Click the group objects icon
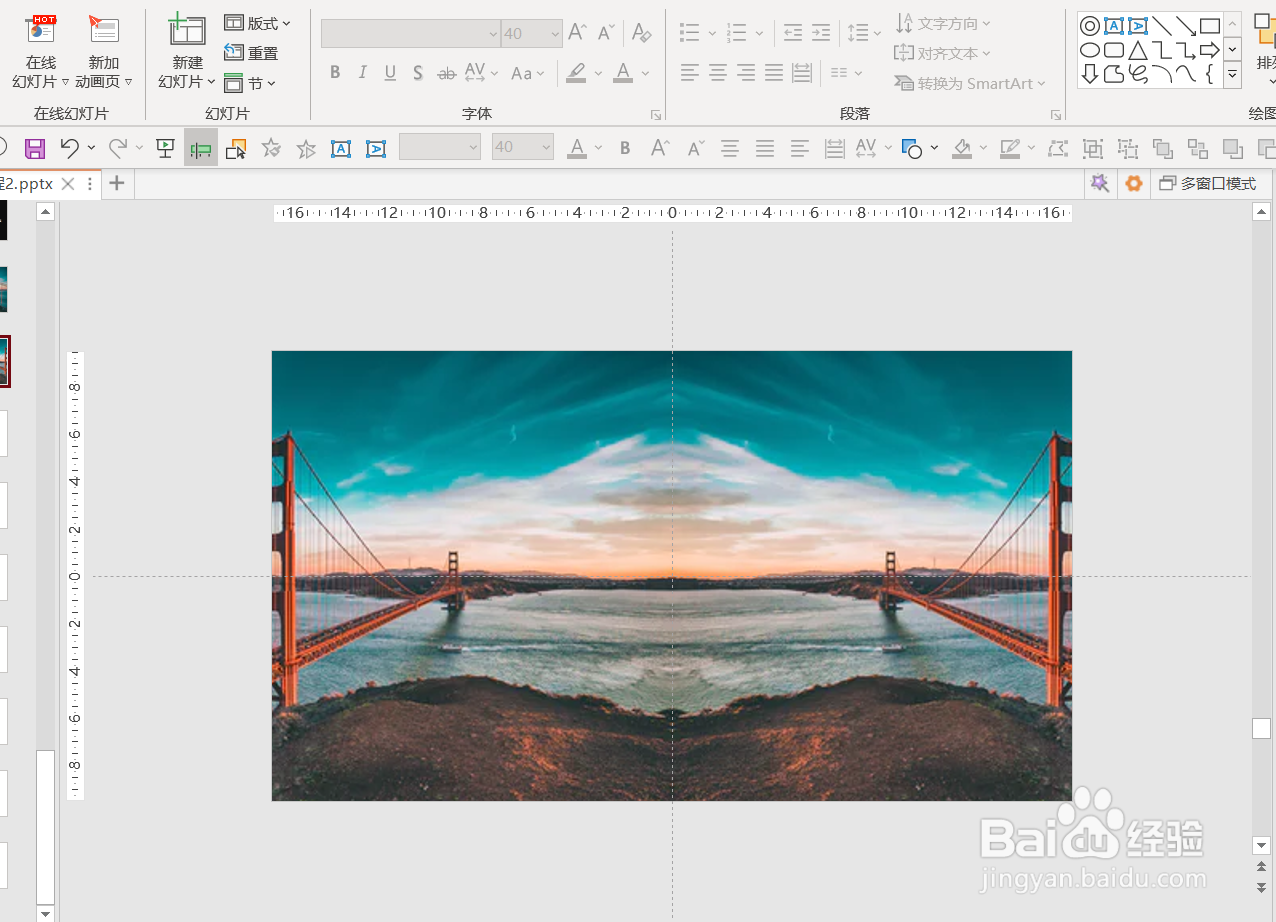The height and width of the screenshot is (922, 1276). (x=1093, y=149)
